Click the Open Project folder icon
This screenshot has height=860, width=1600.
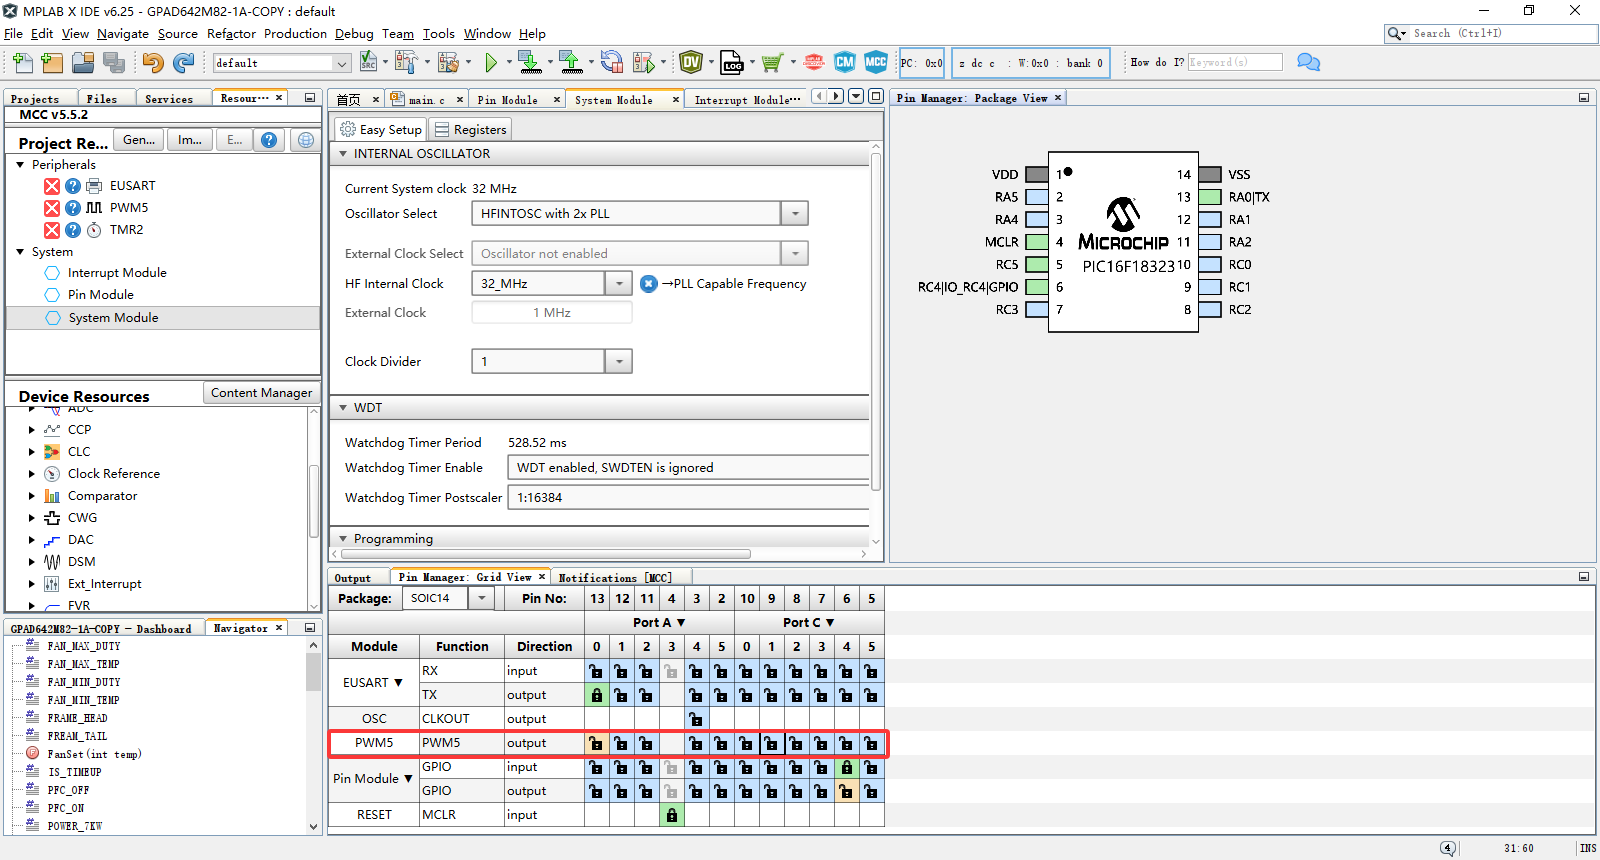[x=83, y=63]
